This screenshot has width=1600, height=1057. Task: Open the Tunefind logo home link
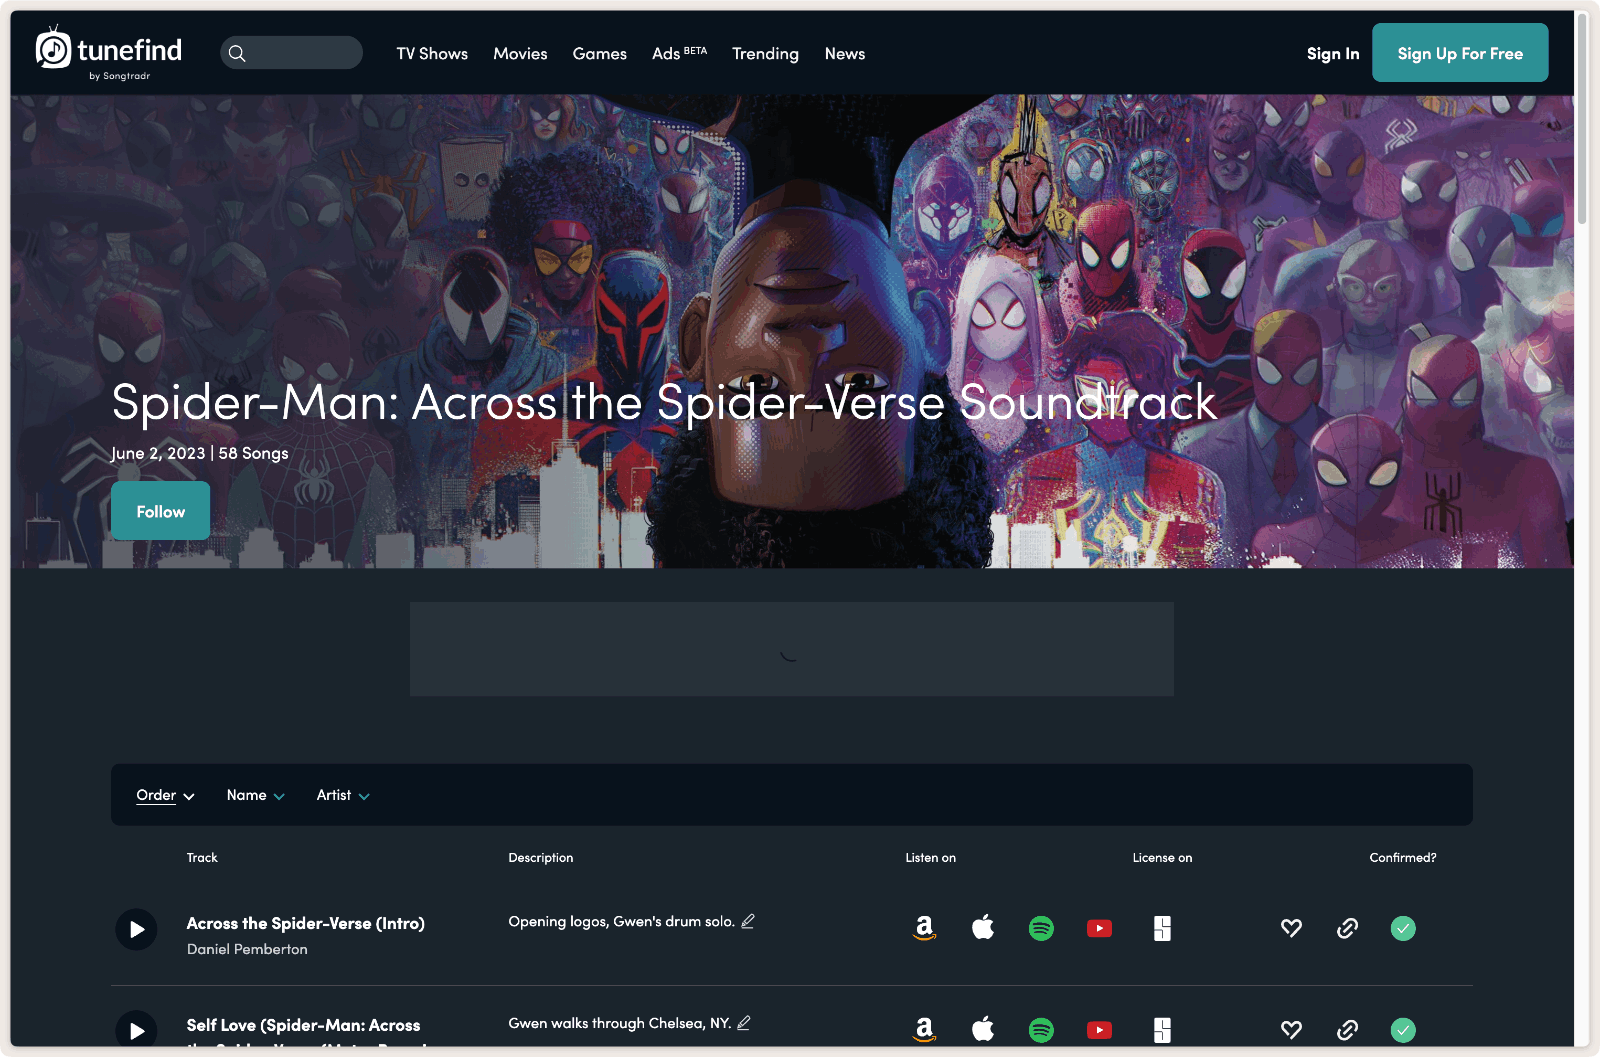point(109,53)
